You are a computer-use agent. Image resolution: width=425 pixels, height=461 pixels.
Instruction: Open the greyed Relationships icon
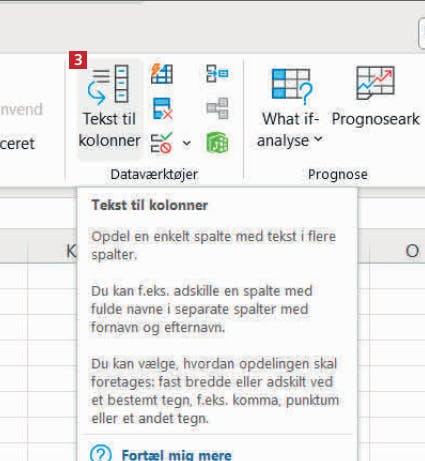click(217, 108)
